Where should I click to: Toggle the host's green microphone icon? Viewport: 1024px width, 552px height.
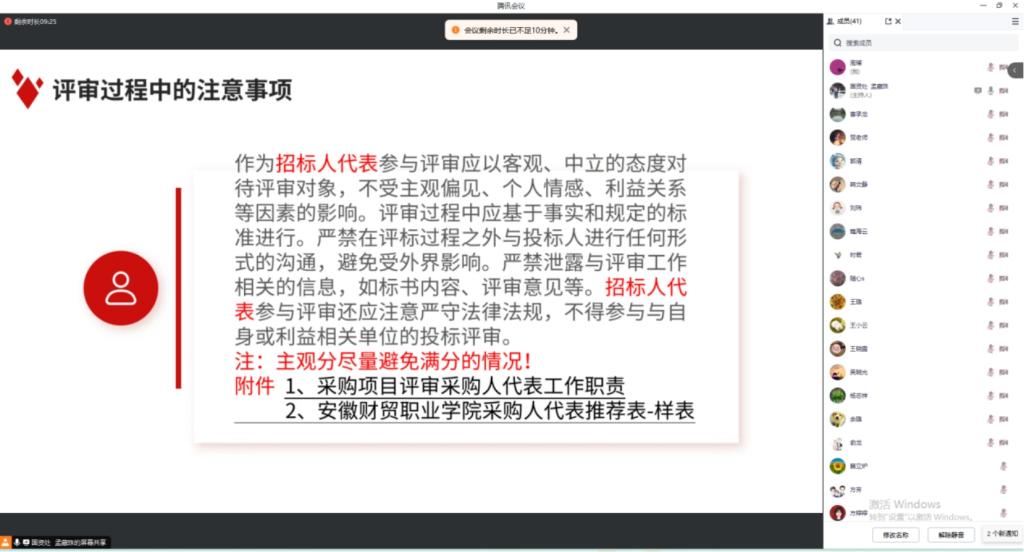pyautogui.click(x=990, y=91)
